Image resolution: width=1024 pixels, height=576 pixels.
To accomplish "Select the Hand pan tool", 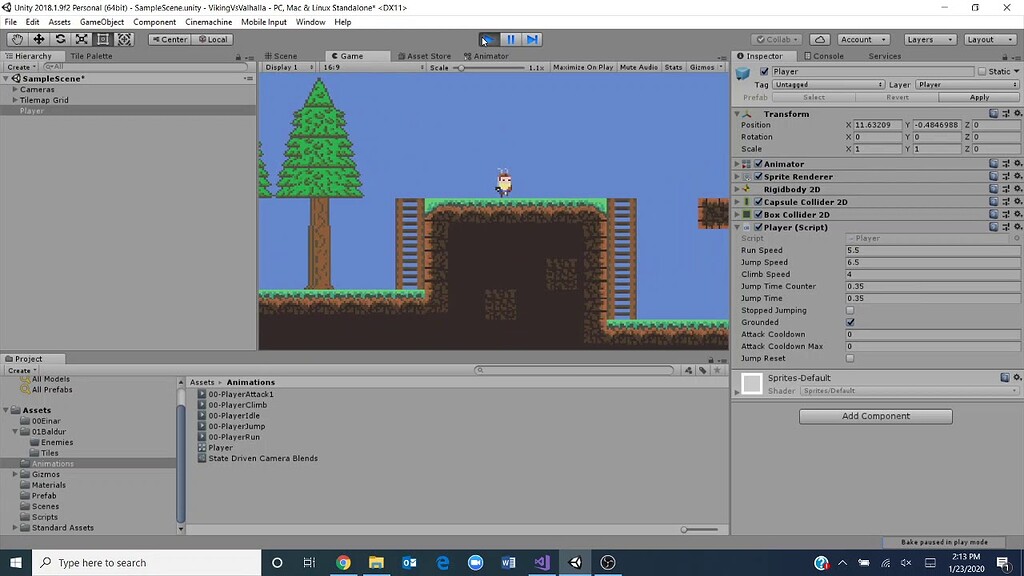I will pyautogui.click(x=16, y=40).
